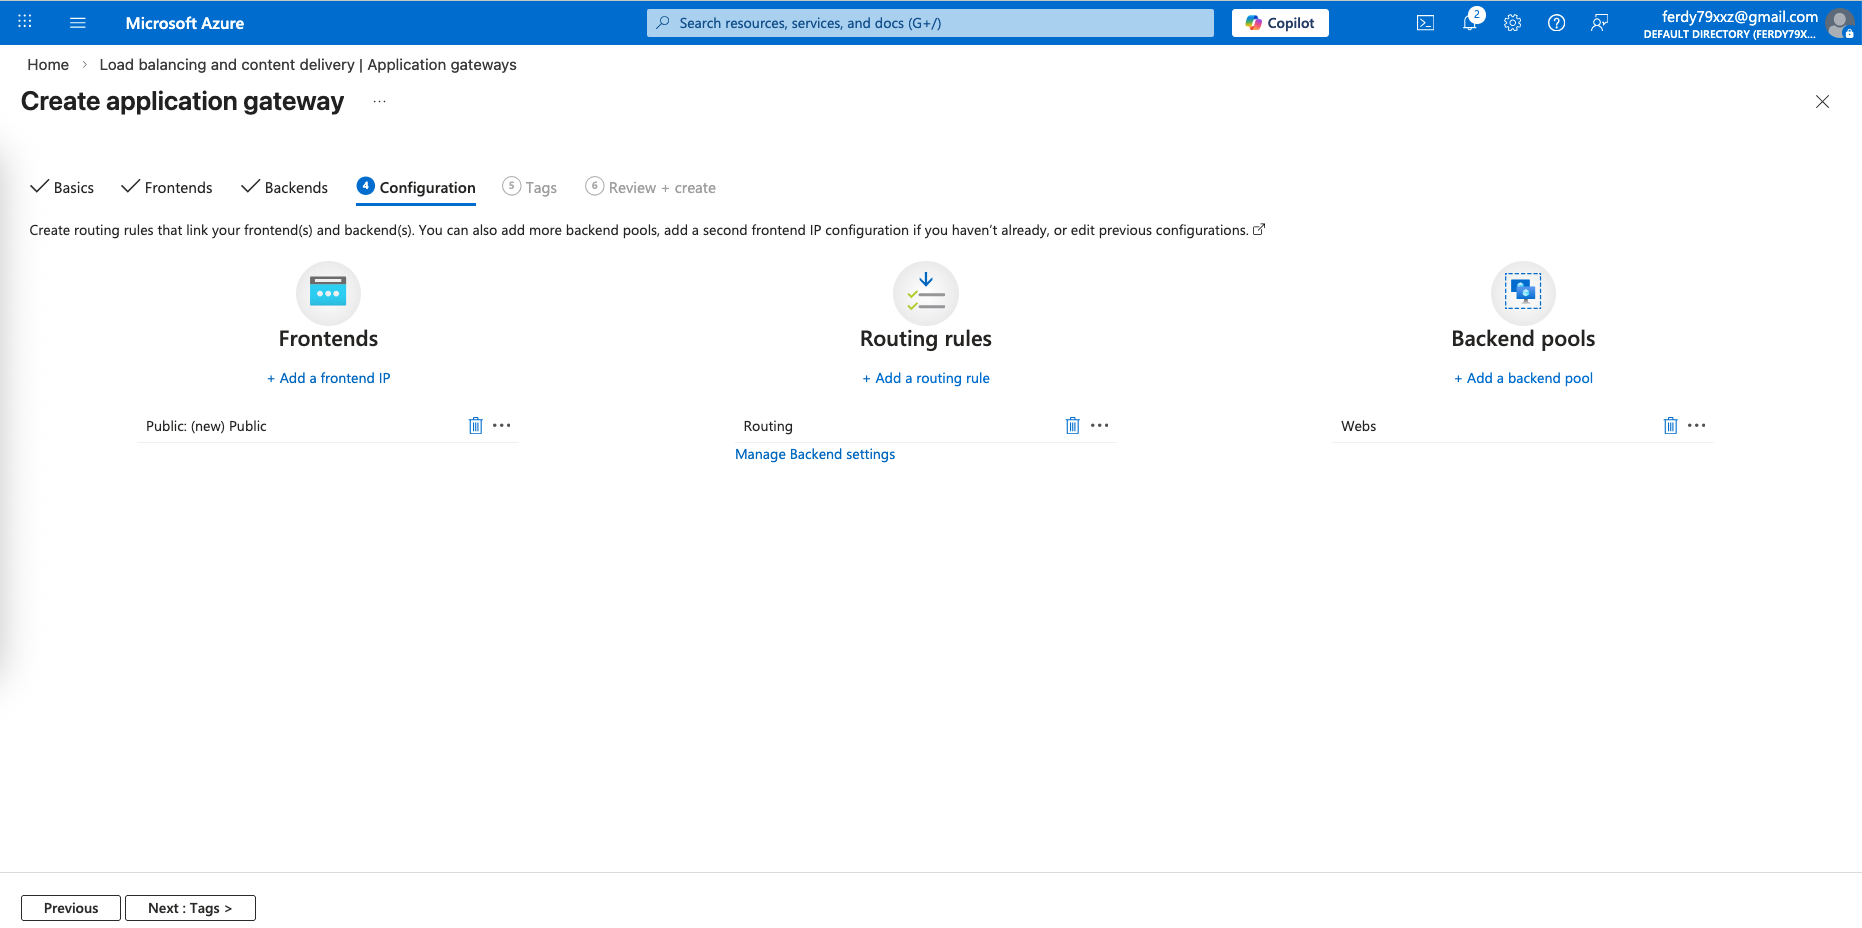1862x928 pixels.
Task: Go to Review + create tab
Action: tap(651, 188)
